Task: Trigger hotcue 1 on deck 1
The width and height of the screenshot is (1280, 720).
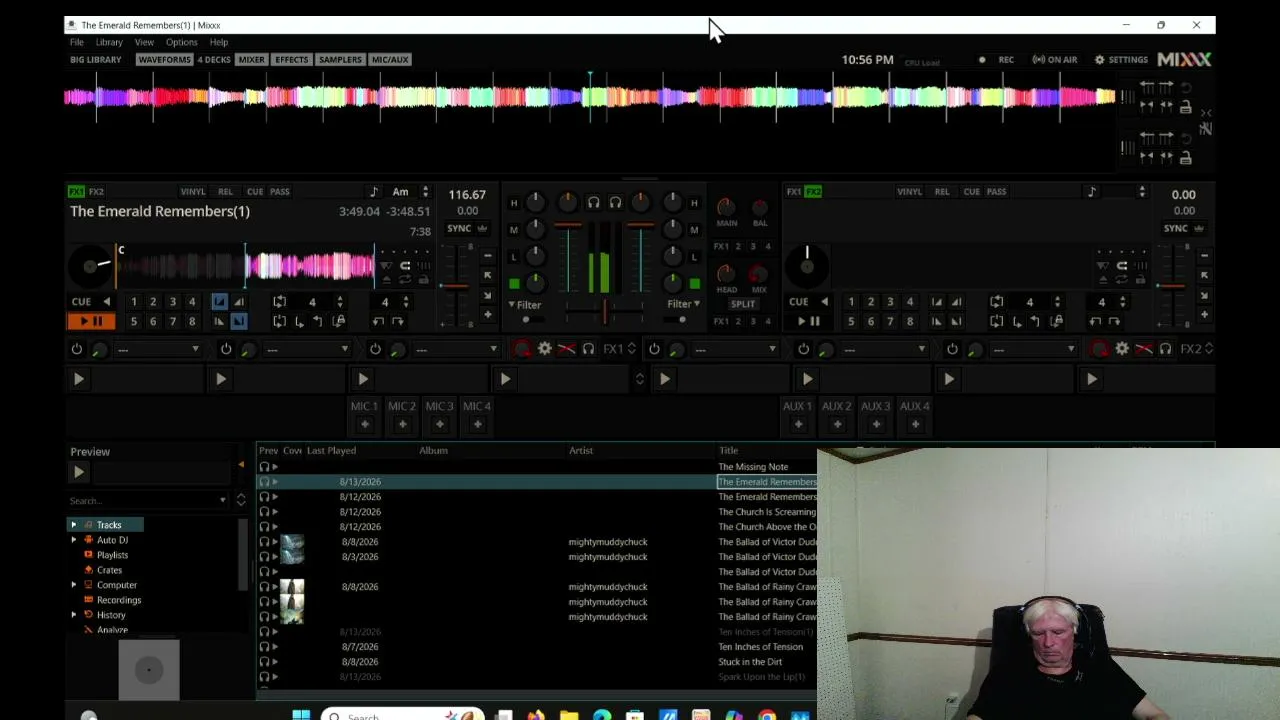Action: [133, 301]
